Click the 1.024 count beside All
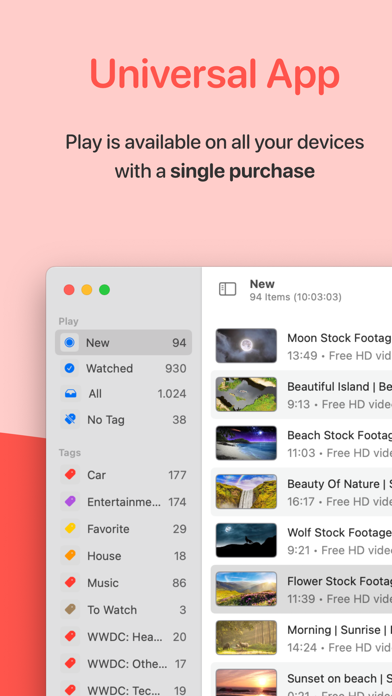Viewport: 392px width, 696px height. pos(171,394)
